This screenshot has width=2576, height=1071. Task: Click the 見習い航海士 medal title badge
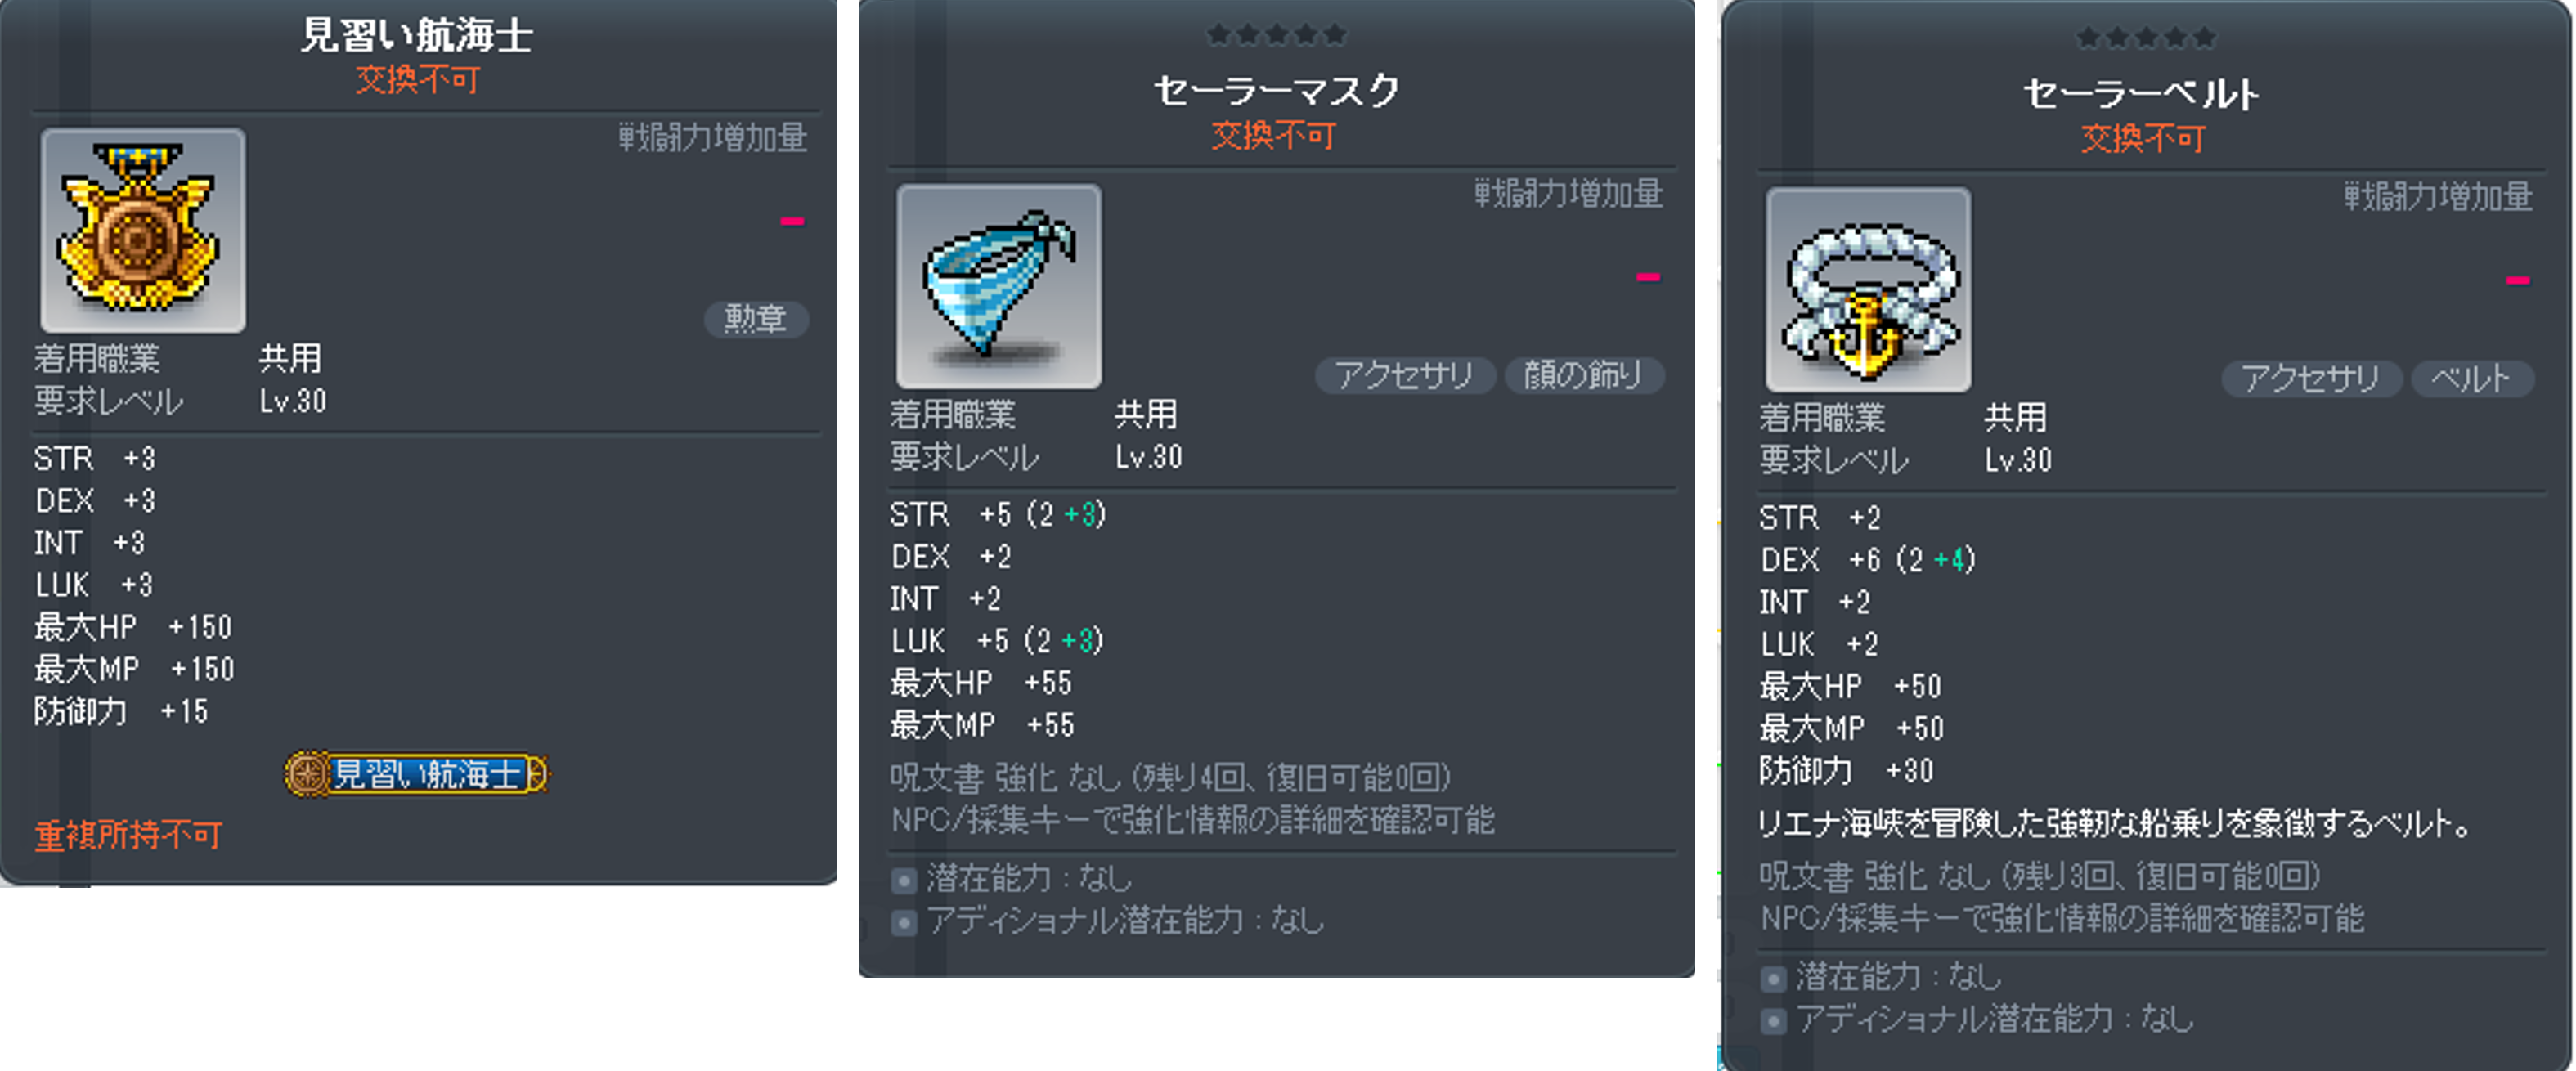coord(416,774)
